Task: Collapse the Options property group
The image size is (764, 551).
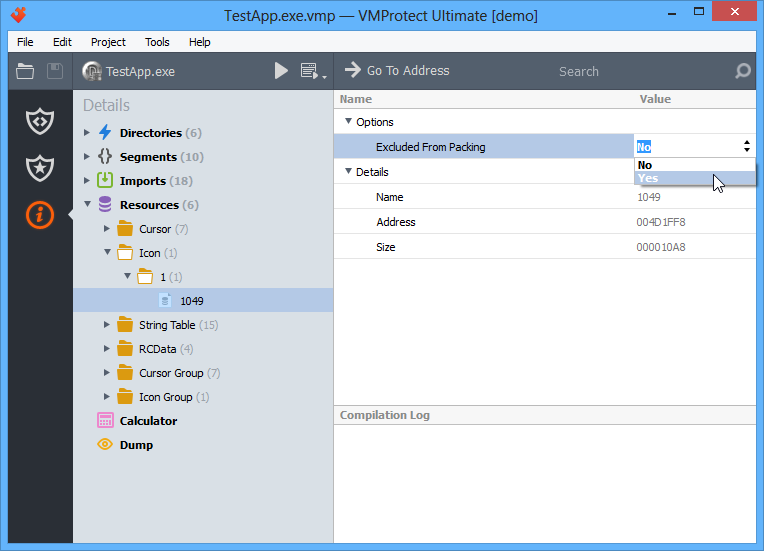Action: [348, 121]
